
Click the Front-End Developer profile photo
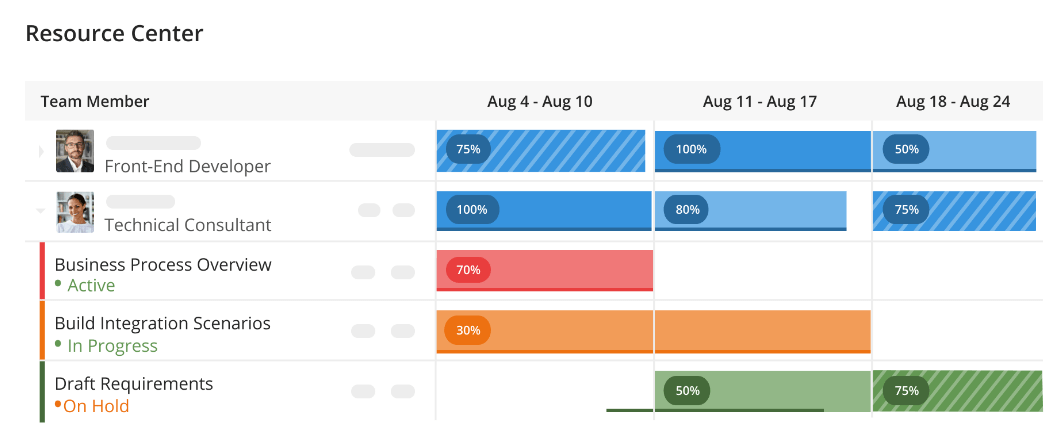75,151
